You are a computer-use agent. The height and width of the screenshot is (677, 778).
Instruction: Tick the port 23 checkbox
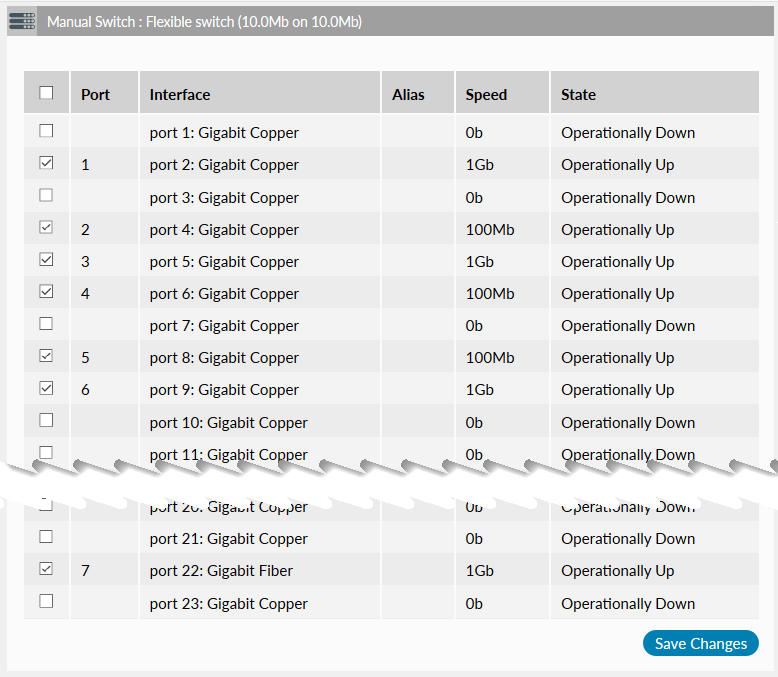point(46,602)
